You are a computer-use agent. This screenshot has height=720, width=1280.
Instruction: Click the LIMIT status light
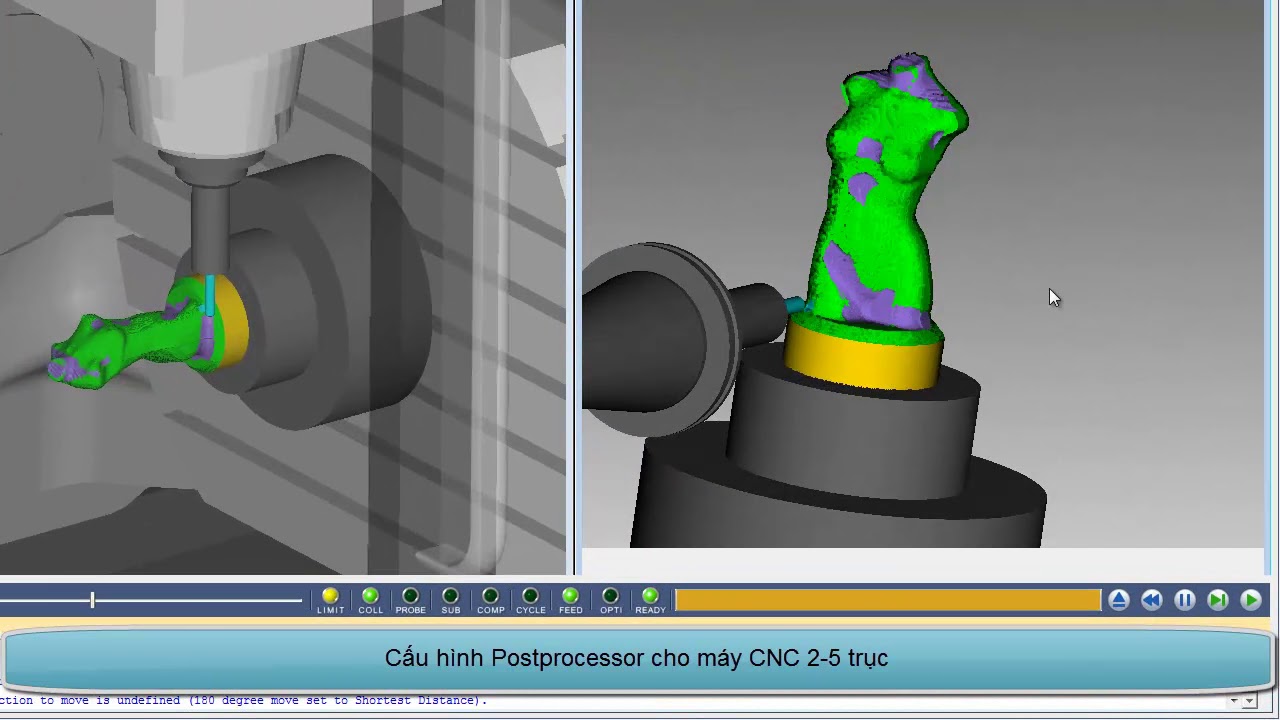330,600
